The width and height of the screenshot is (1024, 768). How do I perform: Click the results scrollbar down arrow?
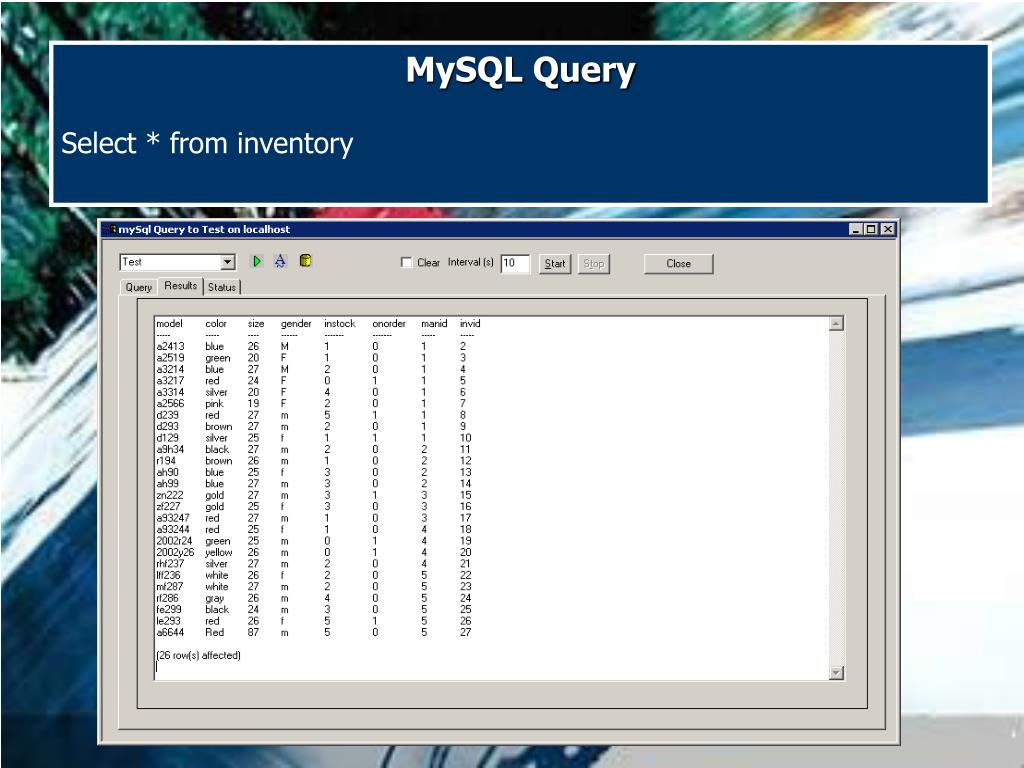coord(836,673)
